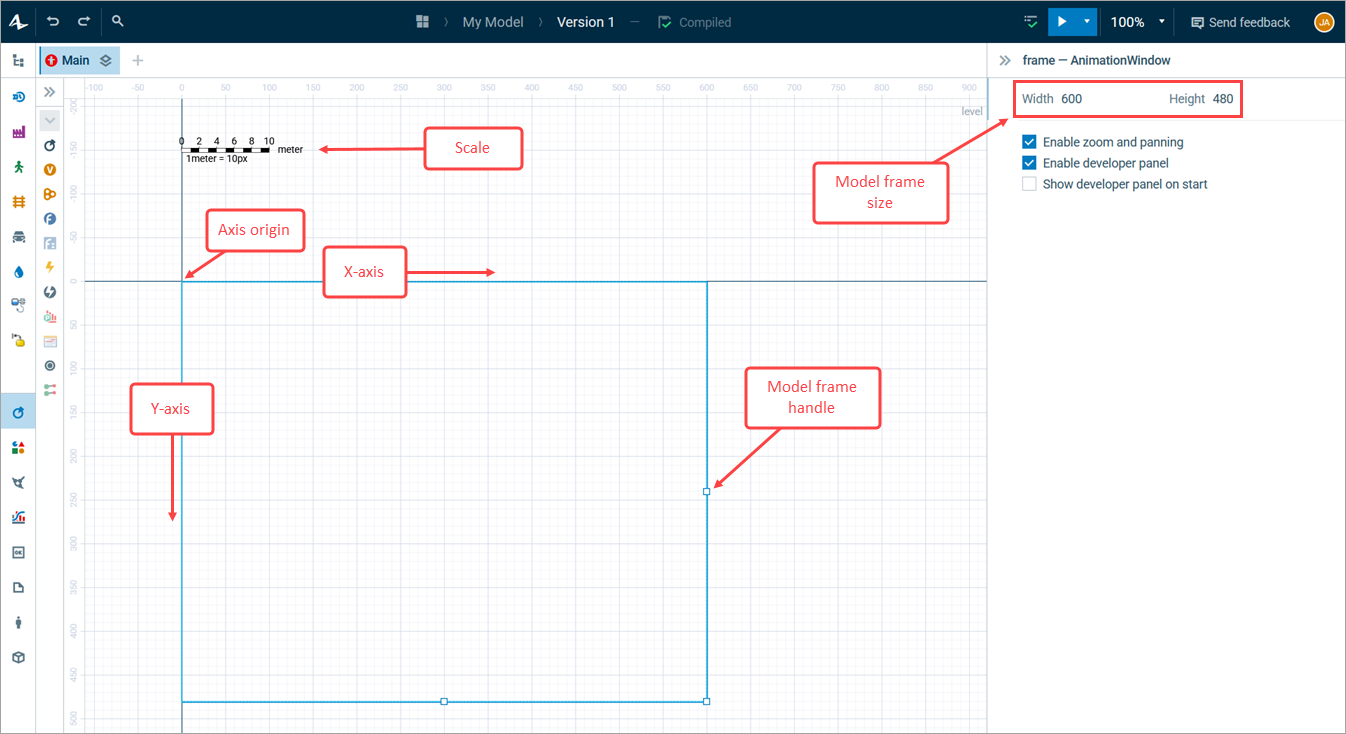
Task: Click the redo arrow in top bar
Action: click(84, 21)
